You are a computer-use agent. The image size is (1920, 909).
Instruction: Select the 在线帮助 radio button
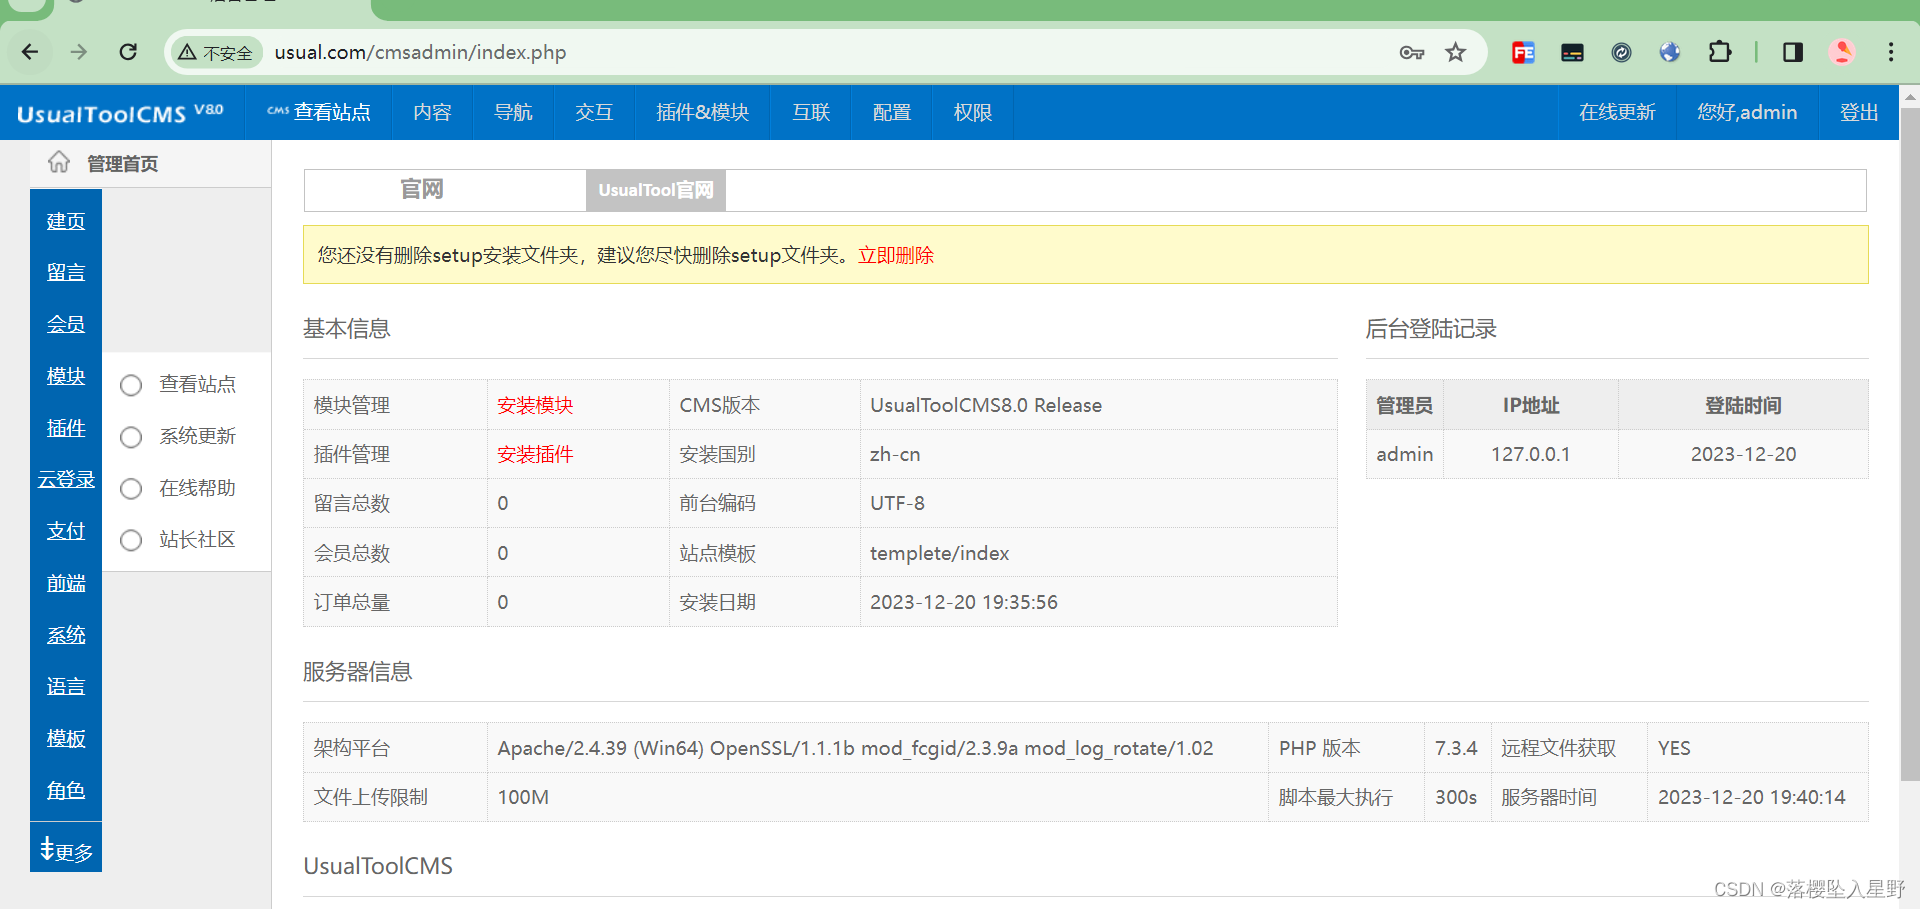click(x=131, y=489)
